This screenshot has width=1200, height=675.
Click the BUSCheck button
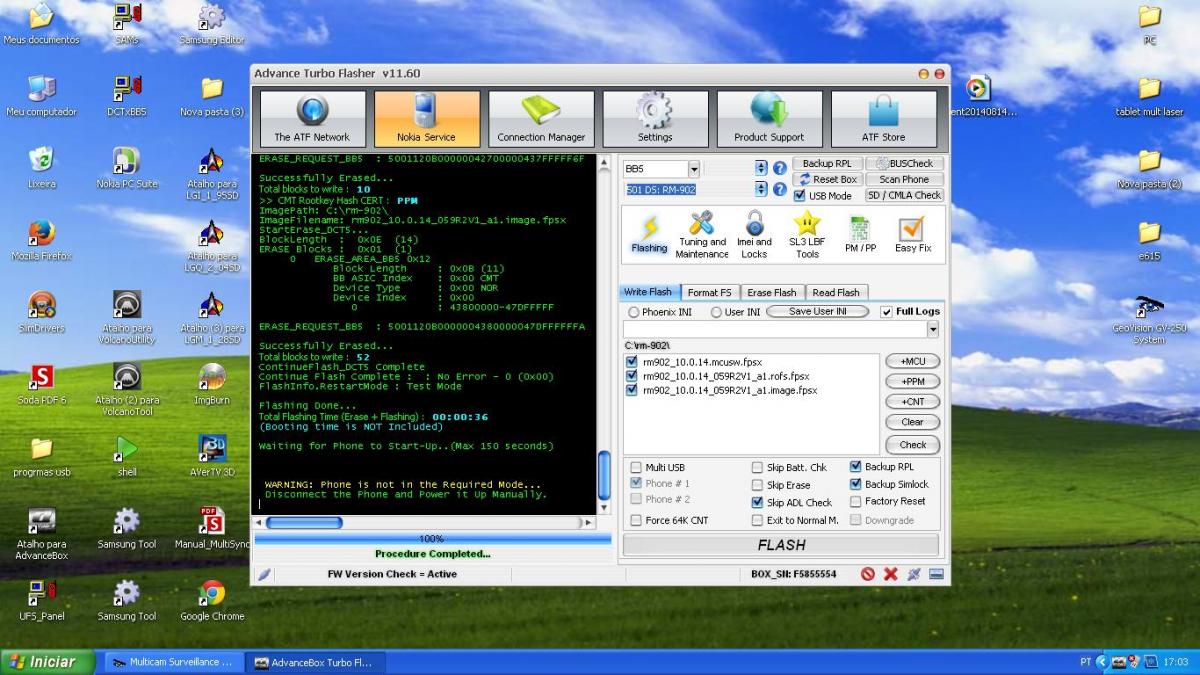tap(904, 164)
